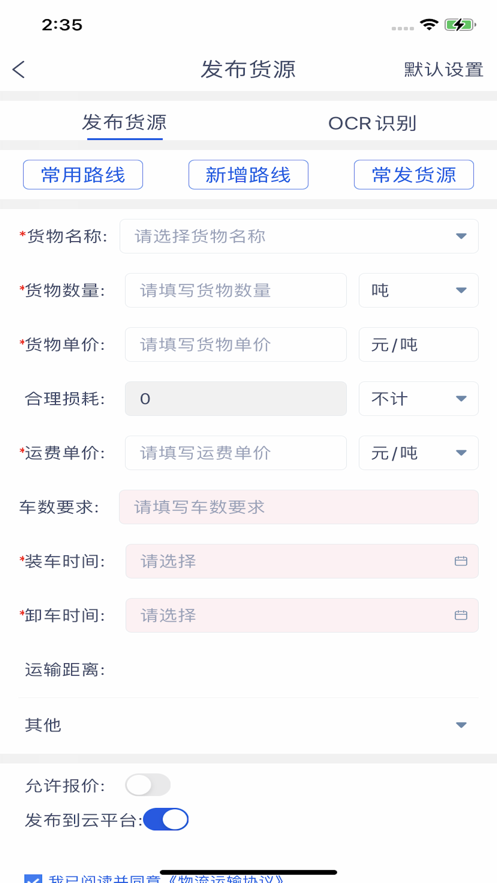The height and width of the screenshot is (883, 497).
Task: Open 默认设置 in the header
Action: click(x=444, y=70)
